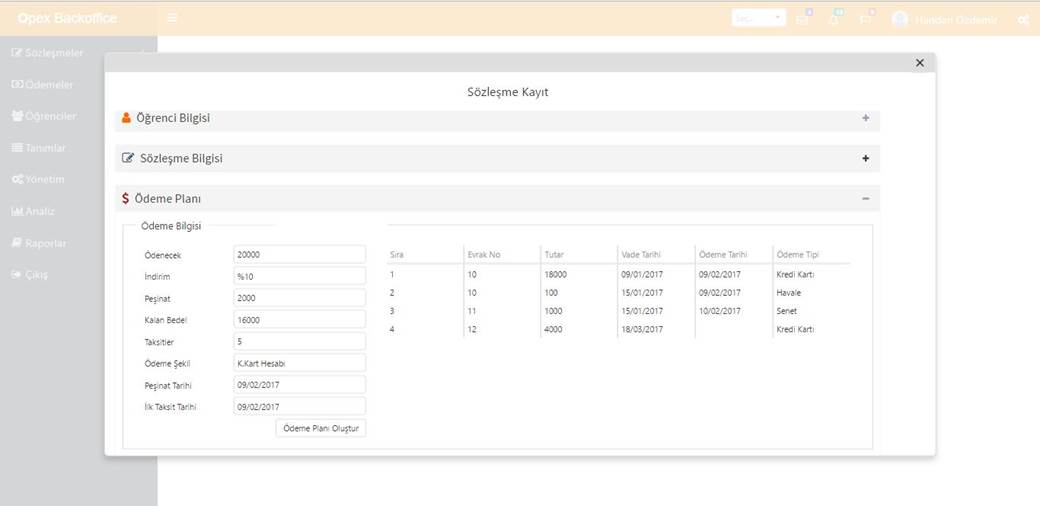The image size is (1040, 506).
Task: Open the notifications bell icon
Action: pyautogui.click(x=834, y=19)
